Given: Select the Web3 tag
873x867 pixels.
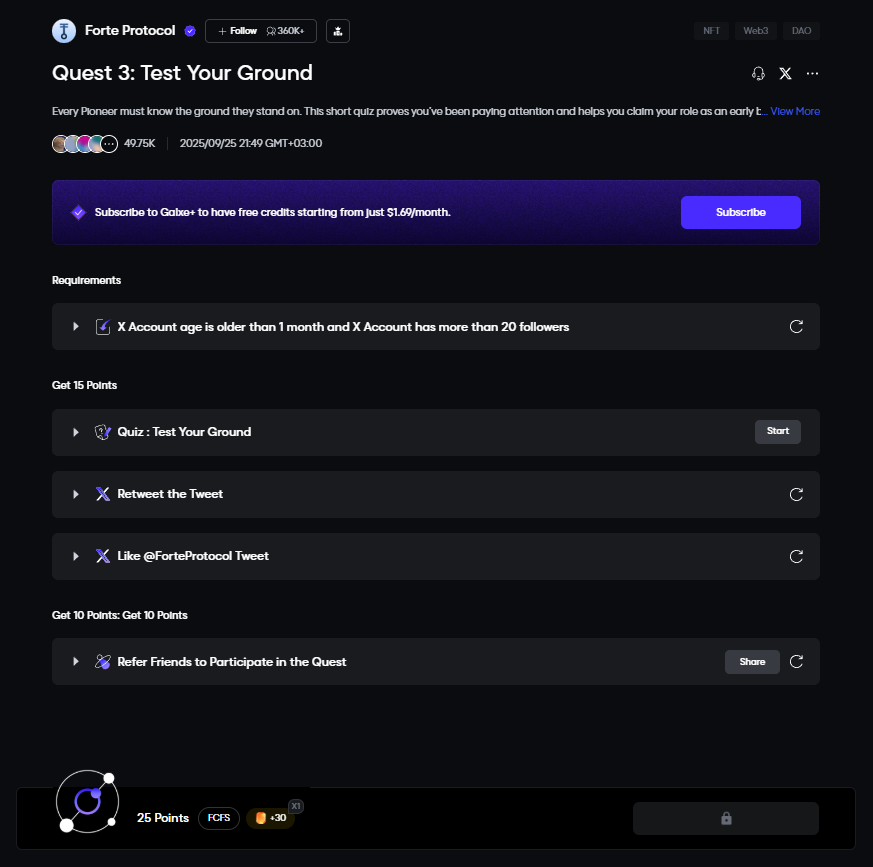Looking at the screenshot, I should [x=755, y=31].
